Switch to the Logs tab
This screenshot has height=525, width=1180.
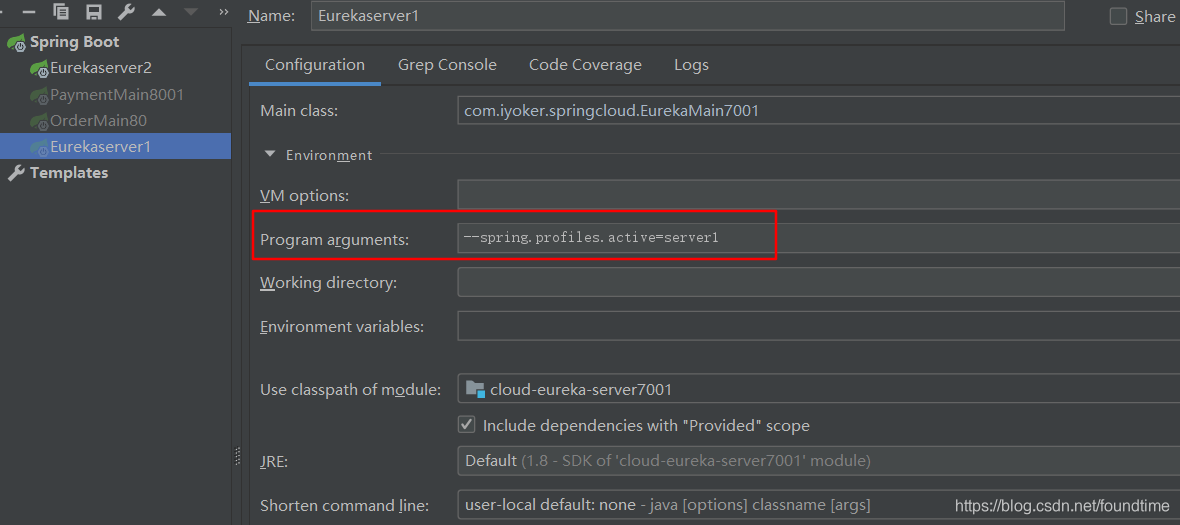pos(691,65)
